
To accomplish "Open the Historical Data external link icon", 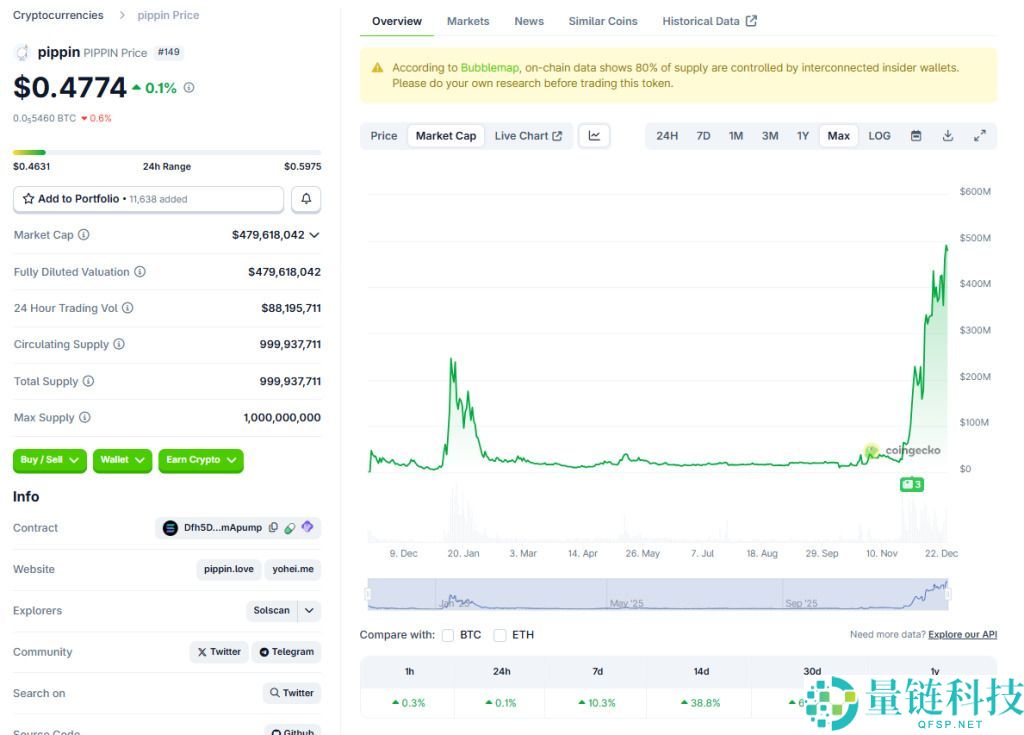I will tap(752, 21).
